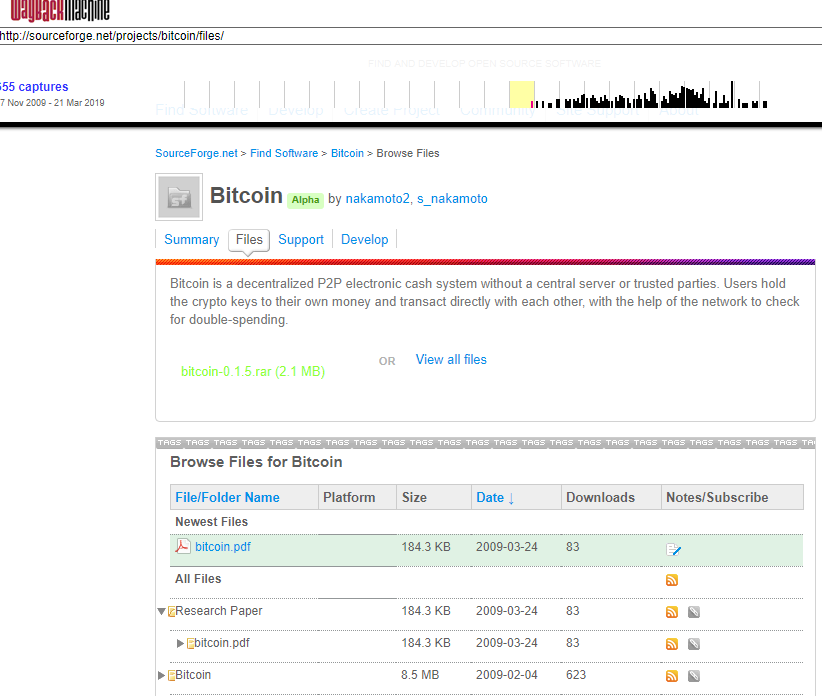Click the Newest Files section label
822x696 pixels.
pyautogui.click(x=211, y=522)
